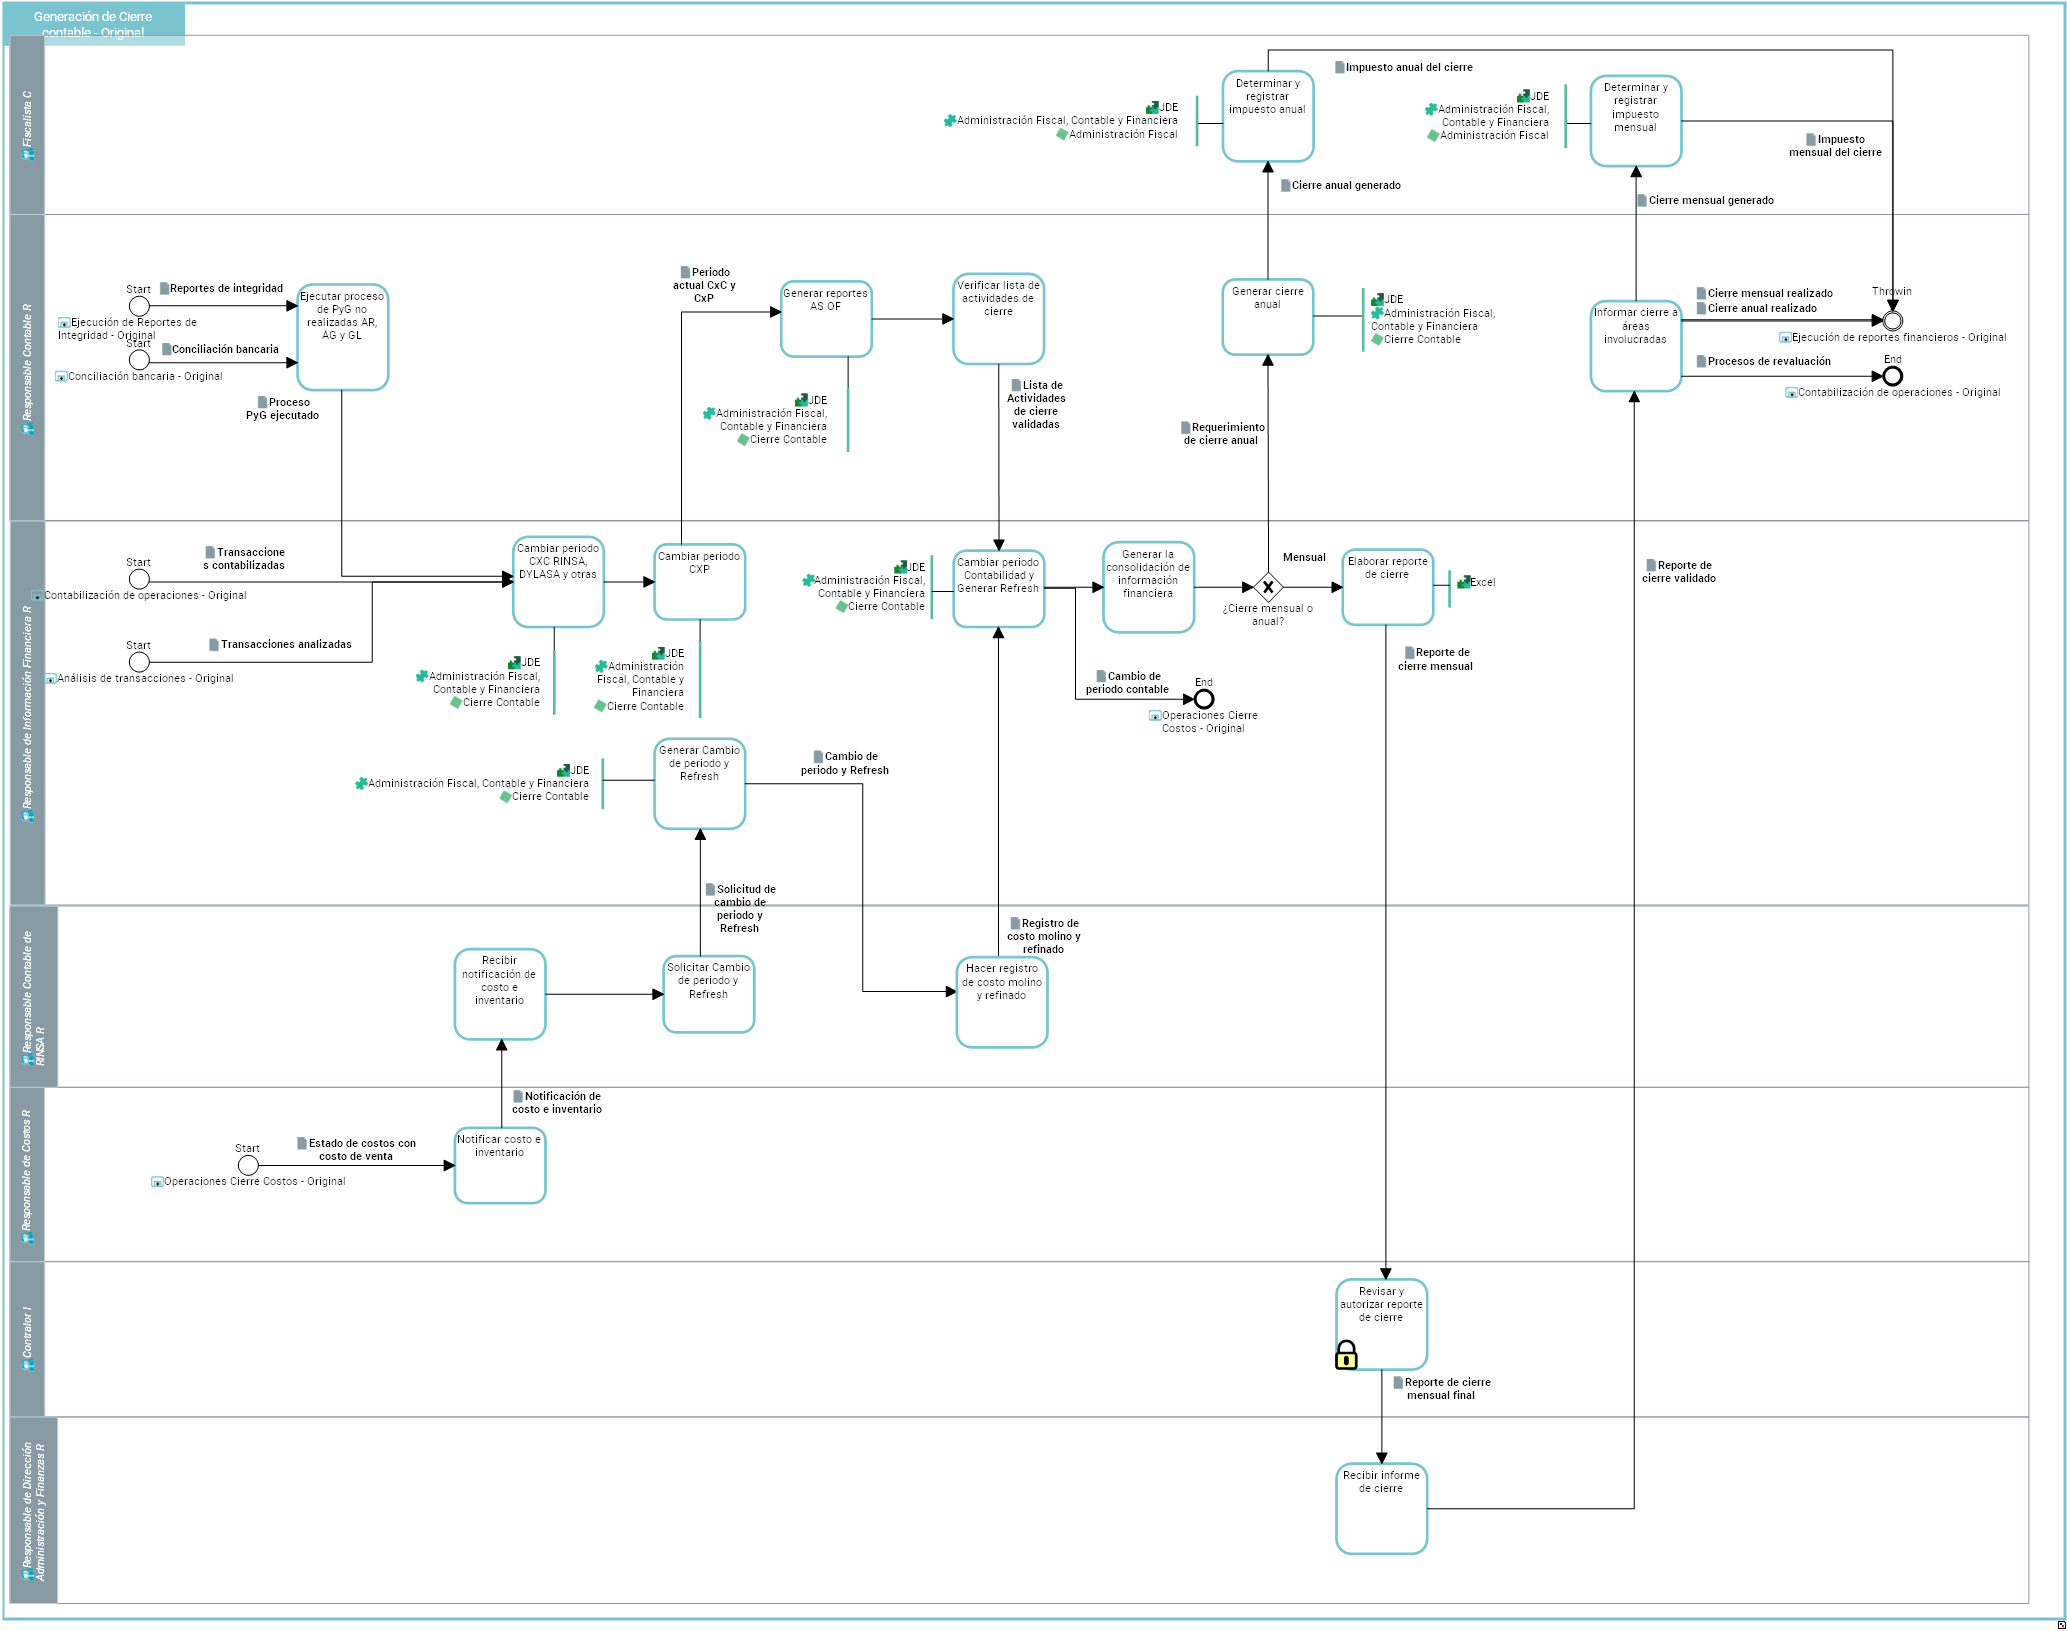
Task: Select Responsable de Información Financiera R lane header
Action: tap(27, 713)
